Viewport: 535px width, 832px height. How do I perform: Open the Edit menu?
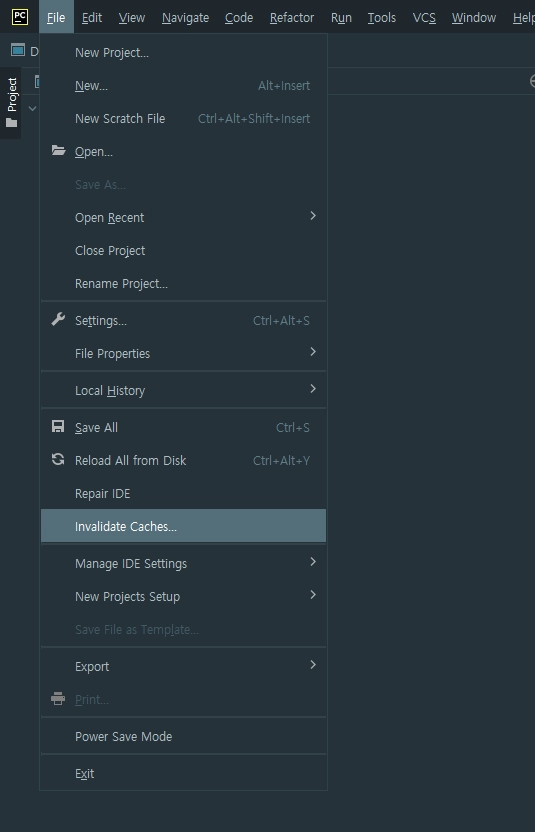92,18
